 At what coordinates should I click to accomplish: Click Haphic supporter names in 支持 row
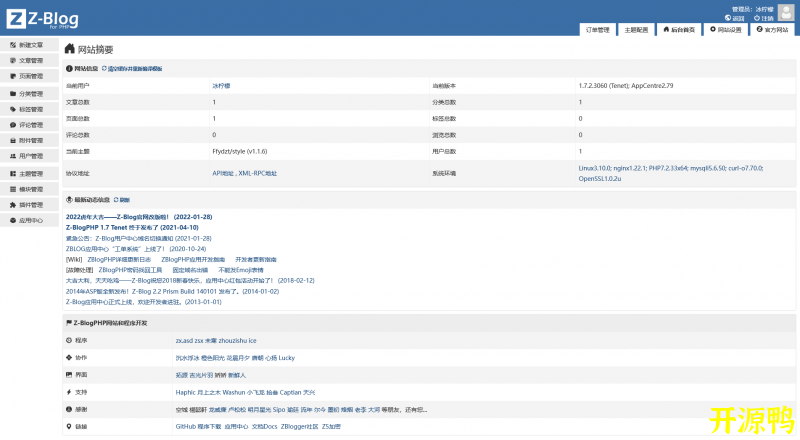click(186, 393)
